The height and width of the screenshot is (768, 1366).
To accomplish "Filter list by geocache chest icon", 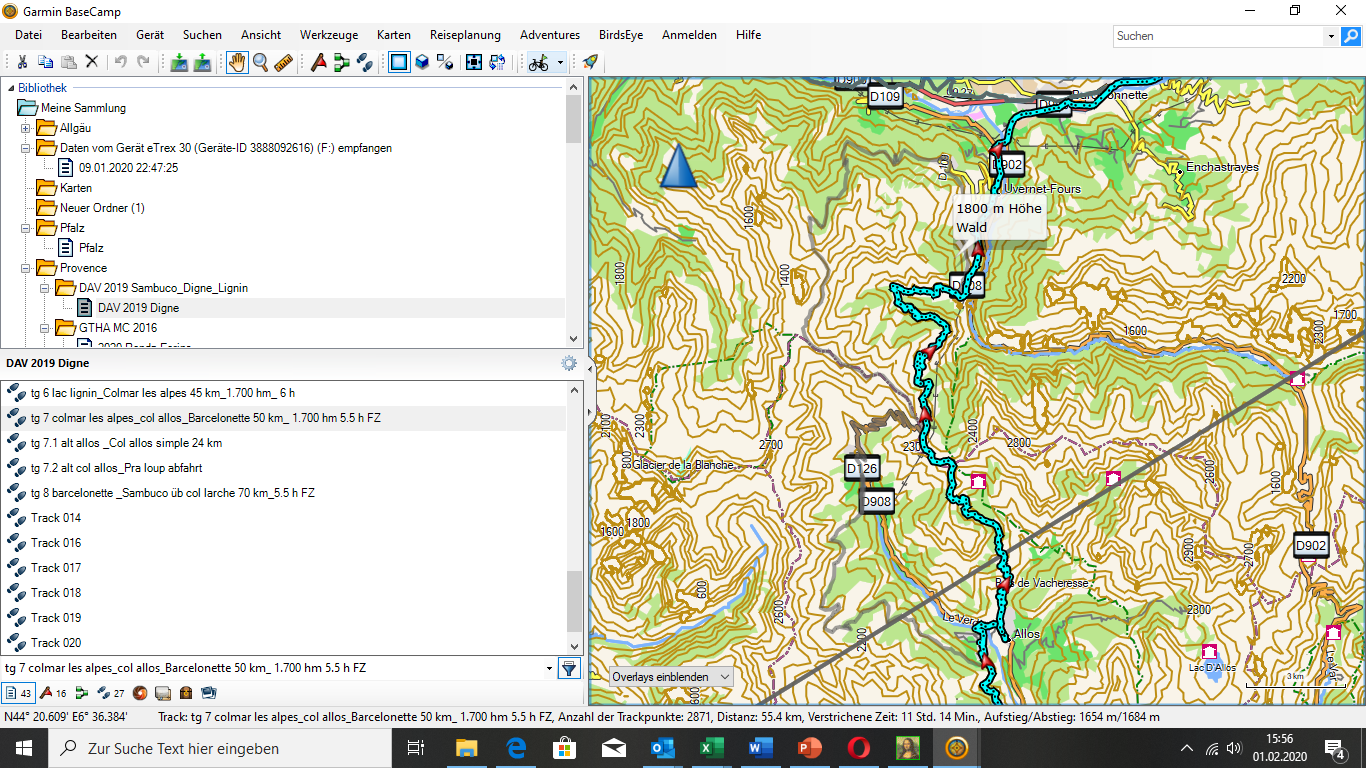I will pos(186,692).
